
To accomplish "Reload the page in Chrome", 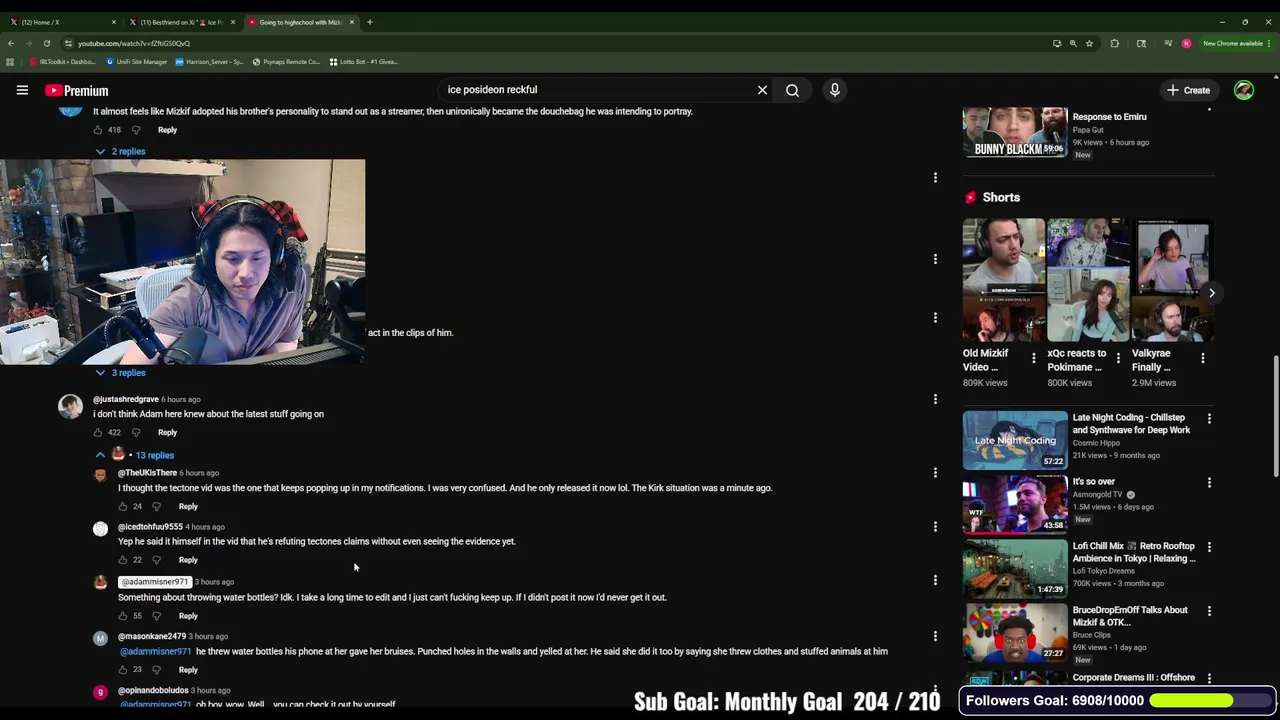I will click(46, 43).
